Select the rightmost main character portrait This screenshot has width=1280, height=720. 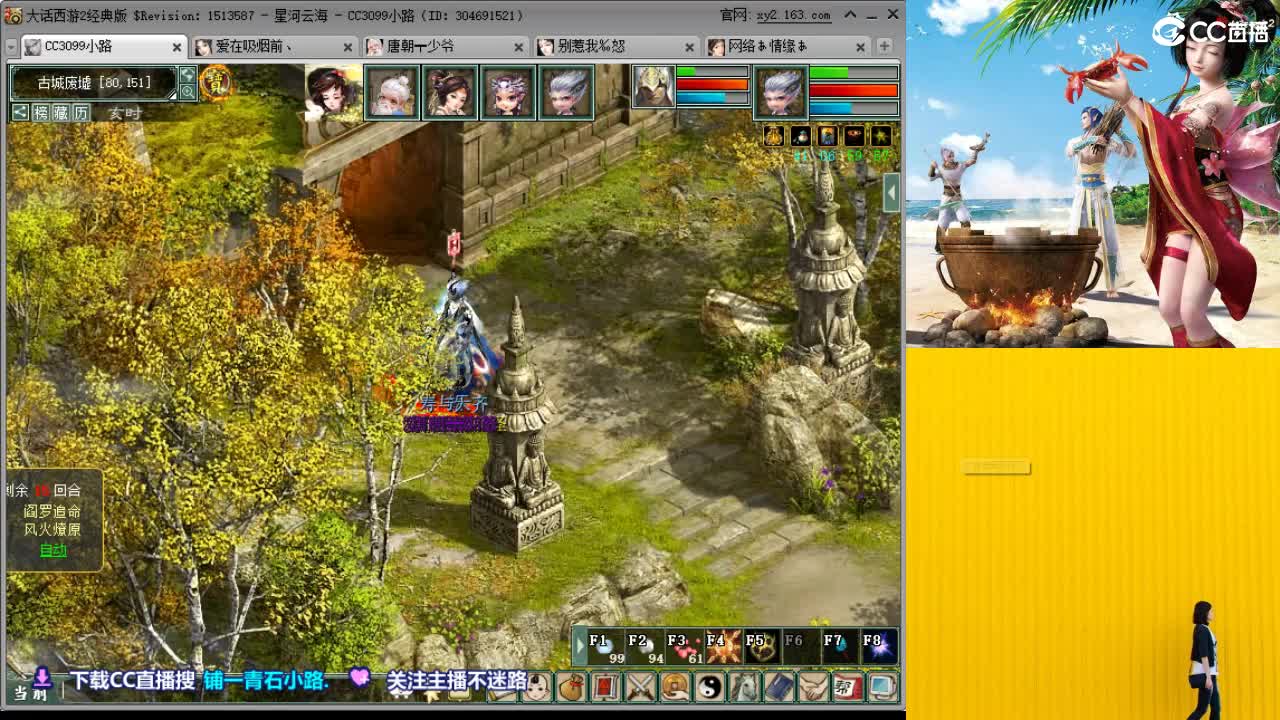pos(780,92)
